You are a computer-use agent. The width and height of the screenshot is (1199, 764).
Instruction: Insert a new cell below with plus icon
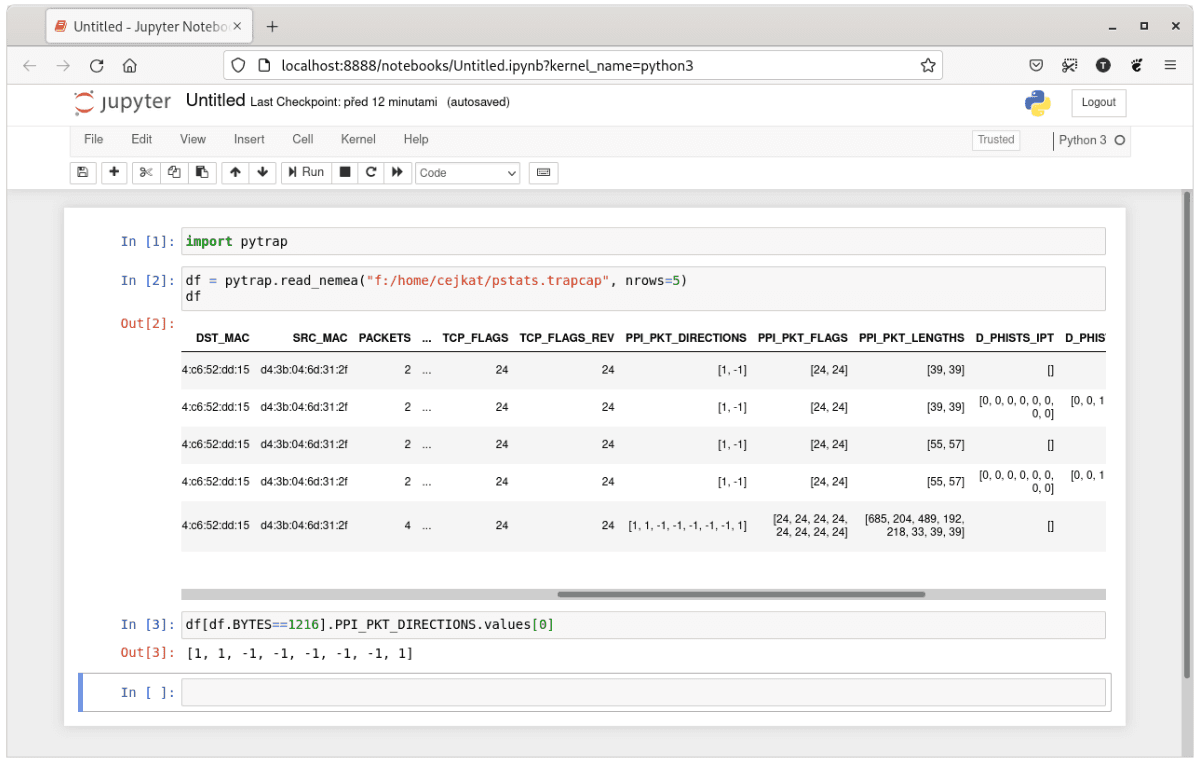pyautogui.click(x=115, y=173)
